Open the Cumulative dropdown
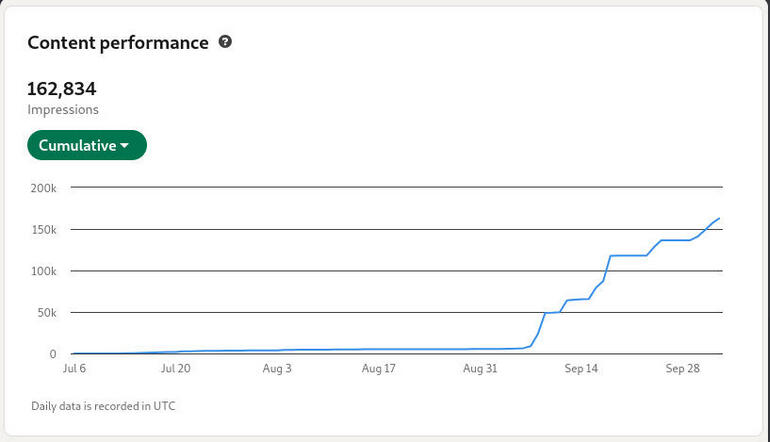770x442 pixels. click(x=86, y=146)
